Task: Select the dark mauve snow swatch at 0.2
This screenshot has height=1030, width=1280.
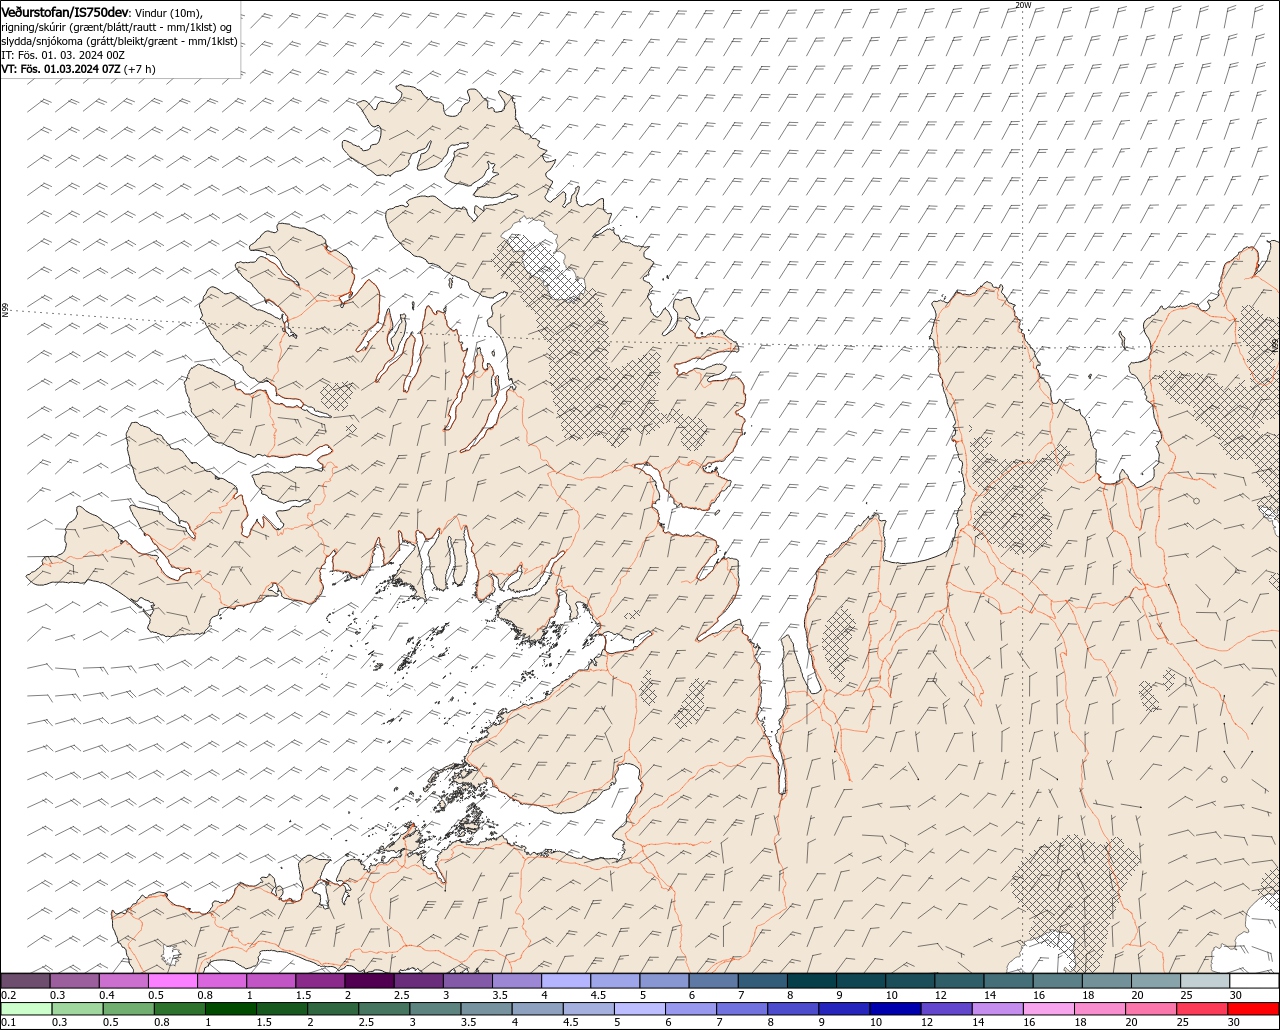Action: coord(25,980)
